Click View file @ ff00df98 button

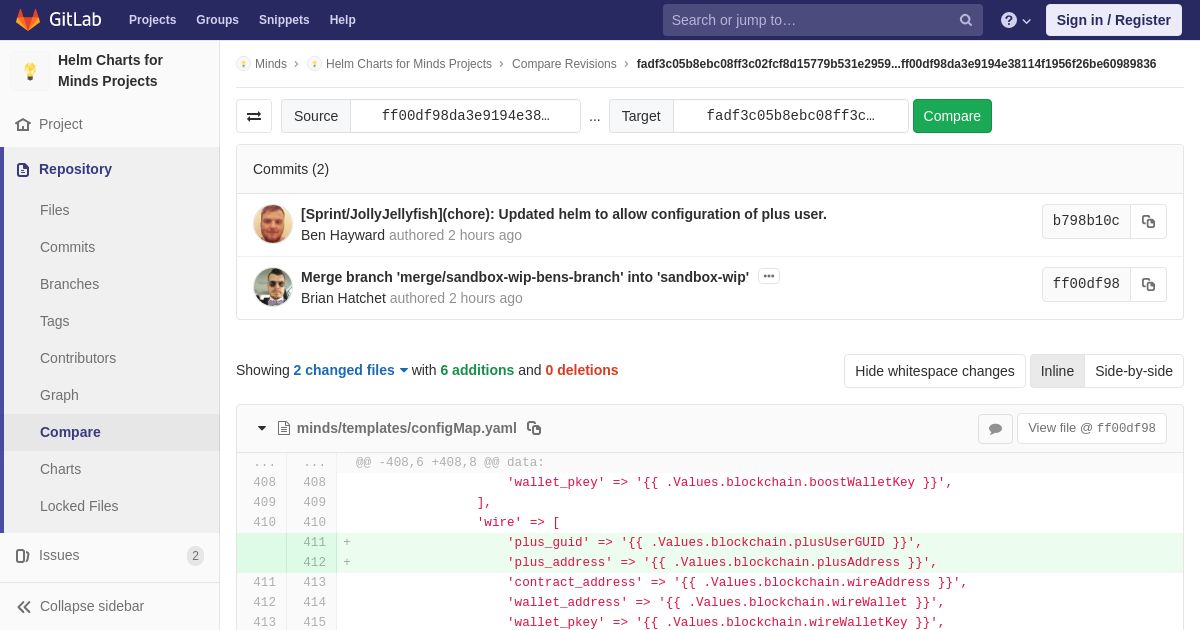point(1092,428)
